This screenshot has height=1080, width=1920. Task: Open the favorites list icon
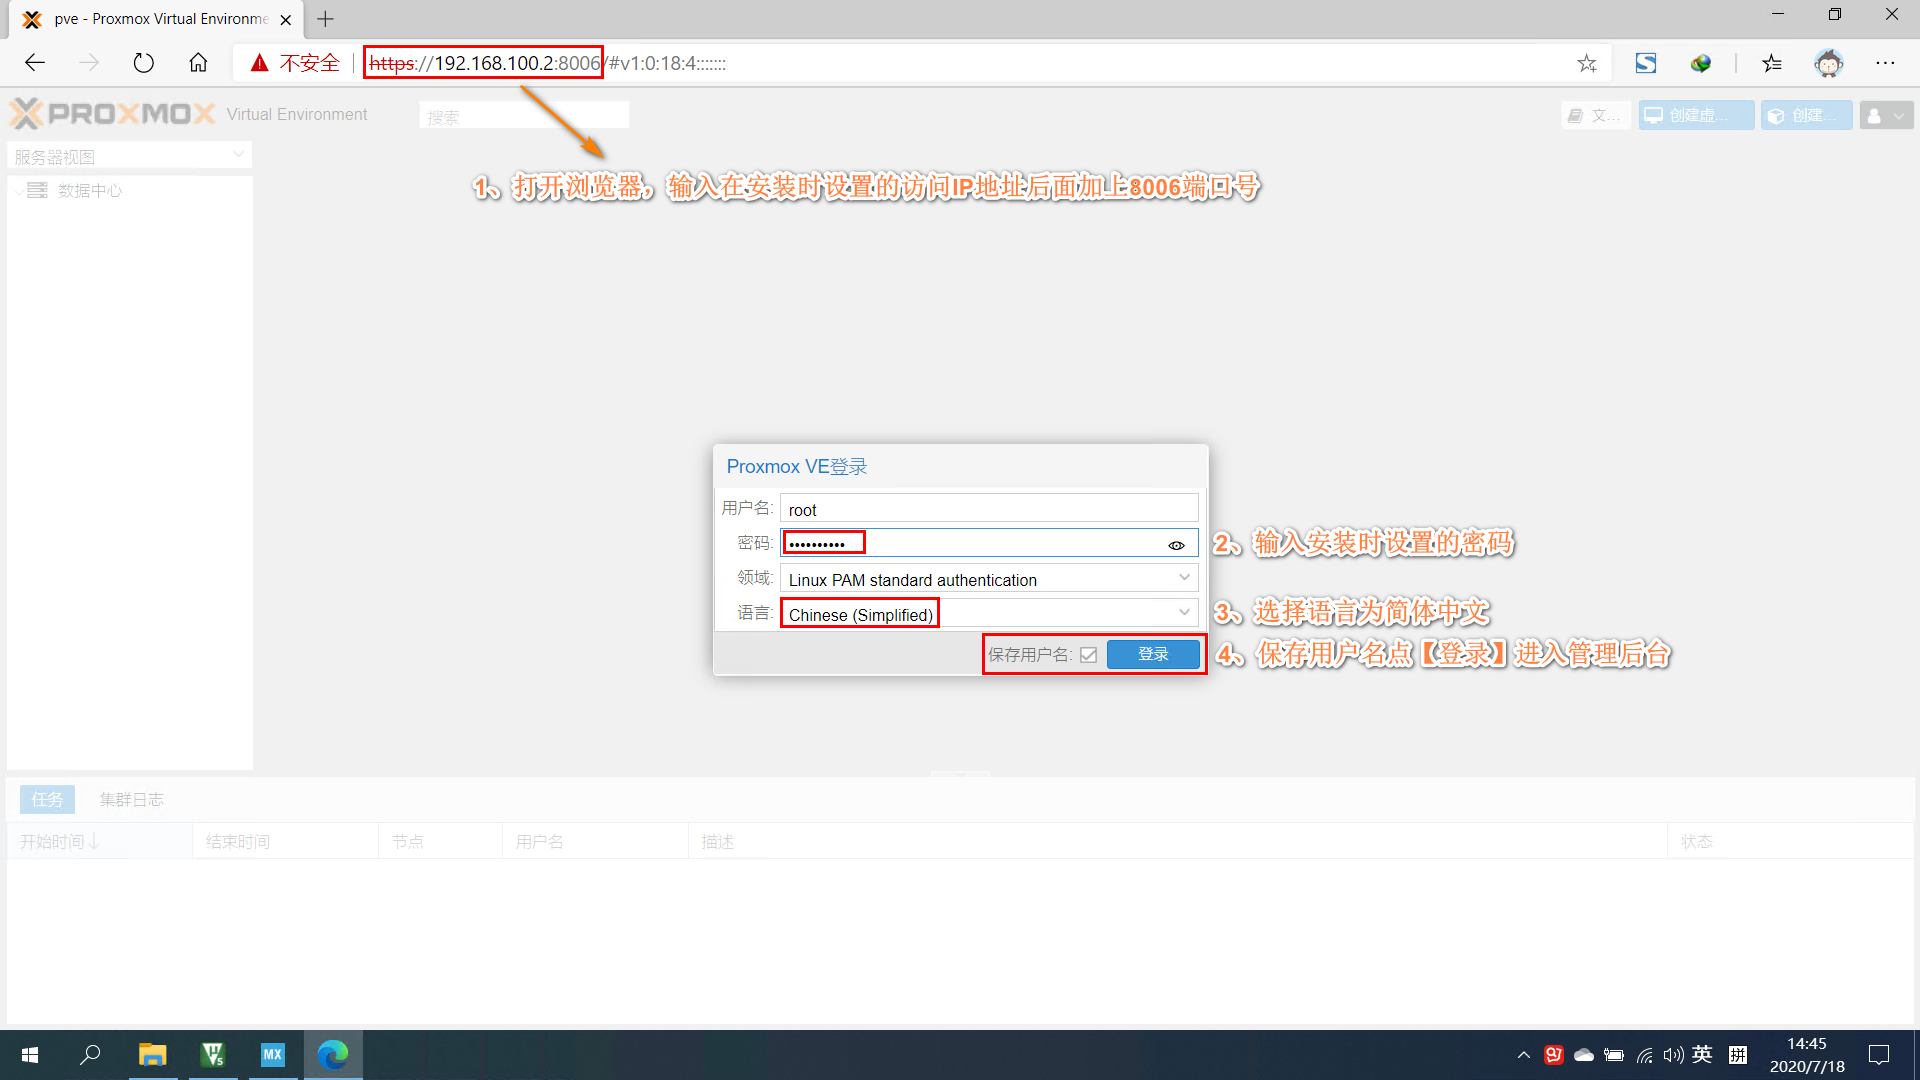coord(1772,63)
